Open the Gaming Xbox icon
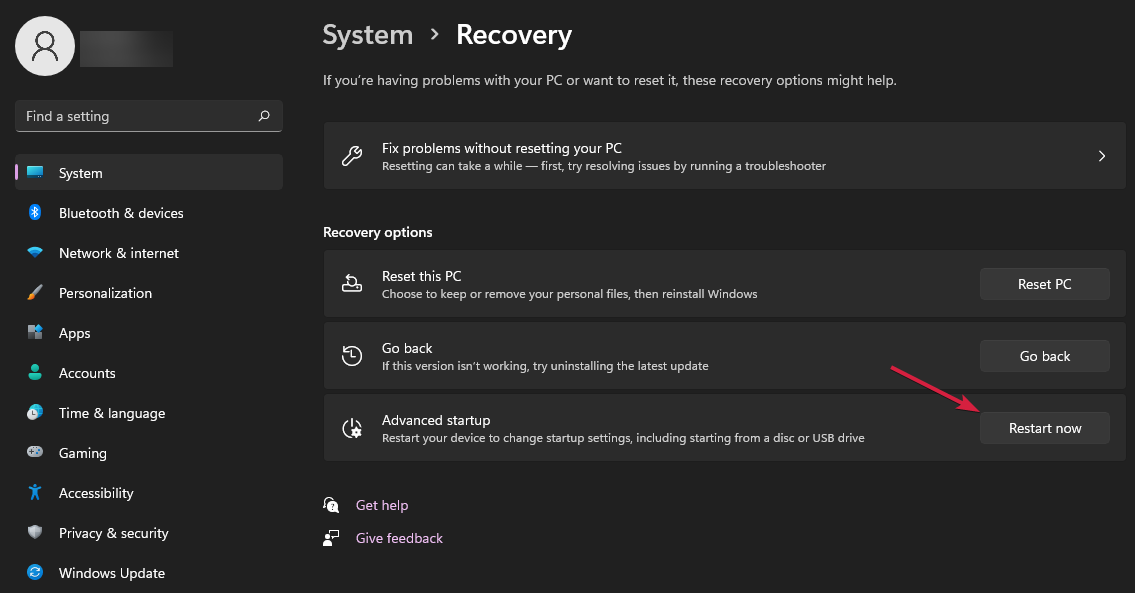 coord(33,453)
